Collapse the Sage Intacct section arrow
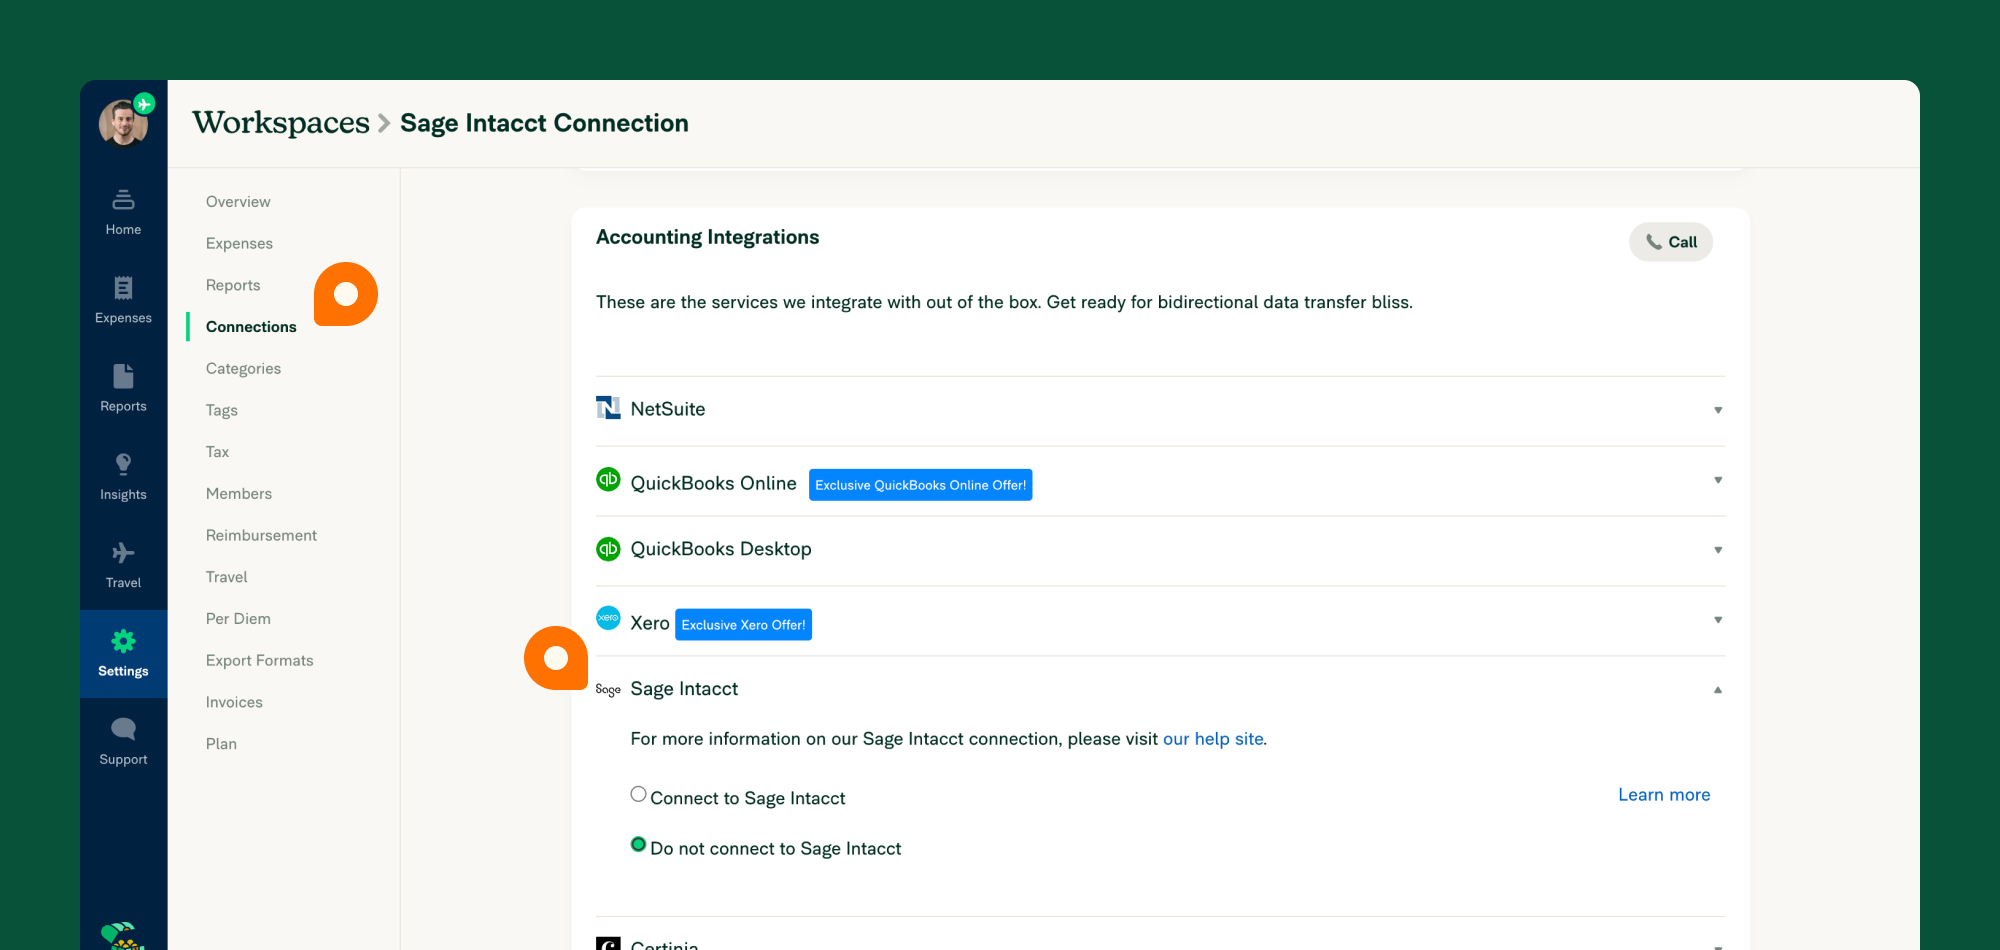This screenshot has width=2000, height=950. 1718,690
